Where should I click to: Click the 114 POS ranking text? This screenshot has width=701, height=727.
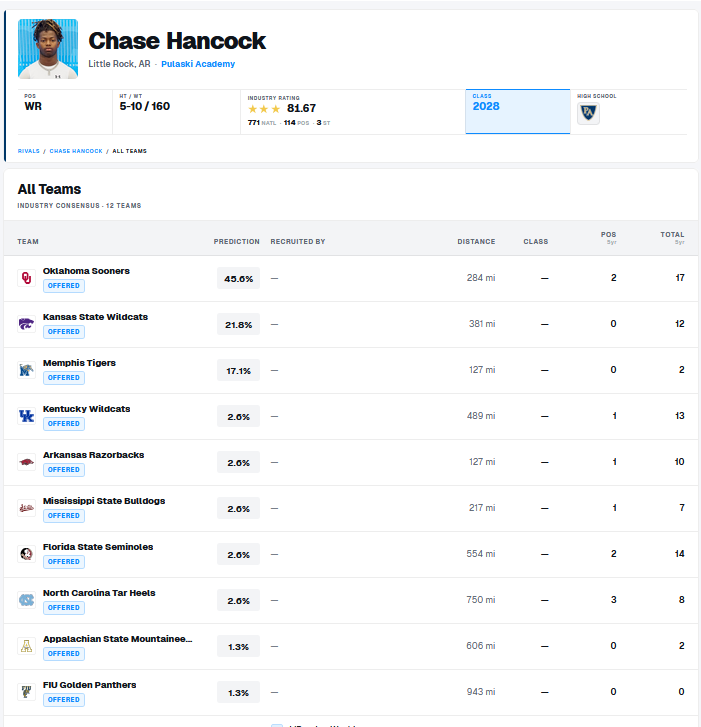click(296, 122)
